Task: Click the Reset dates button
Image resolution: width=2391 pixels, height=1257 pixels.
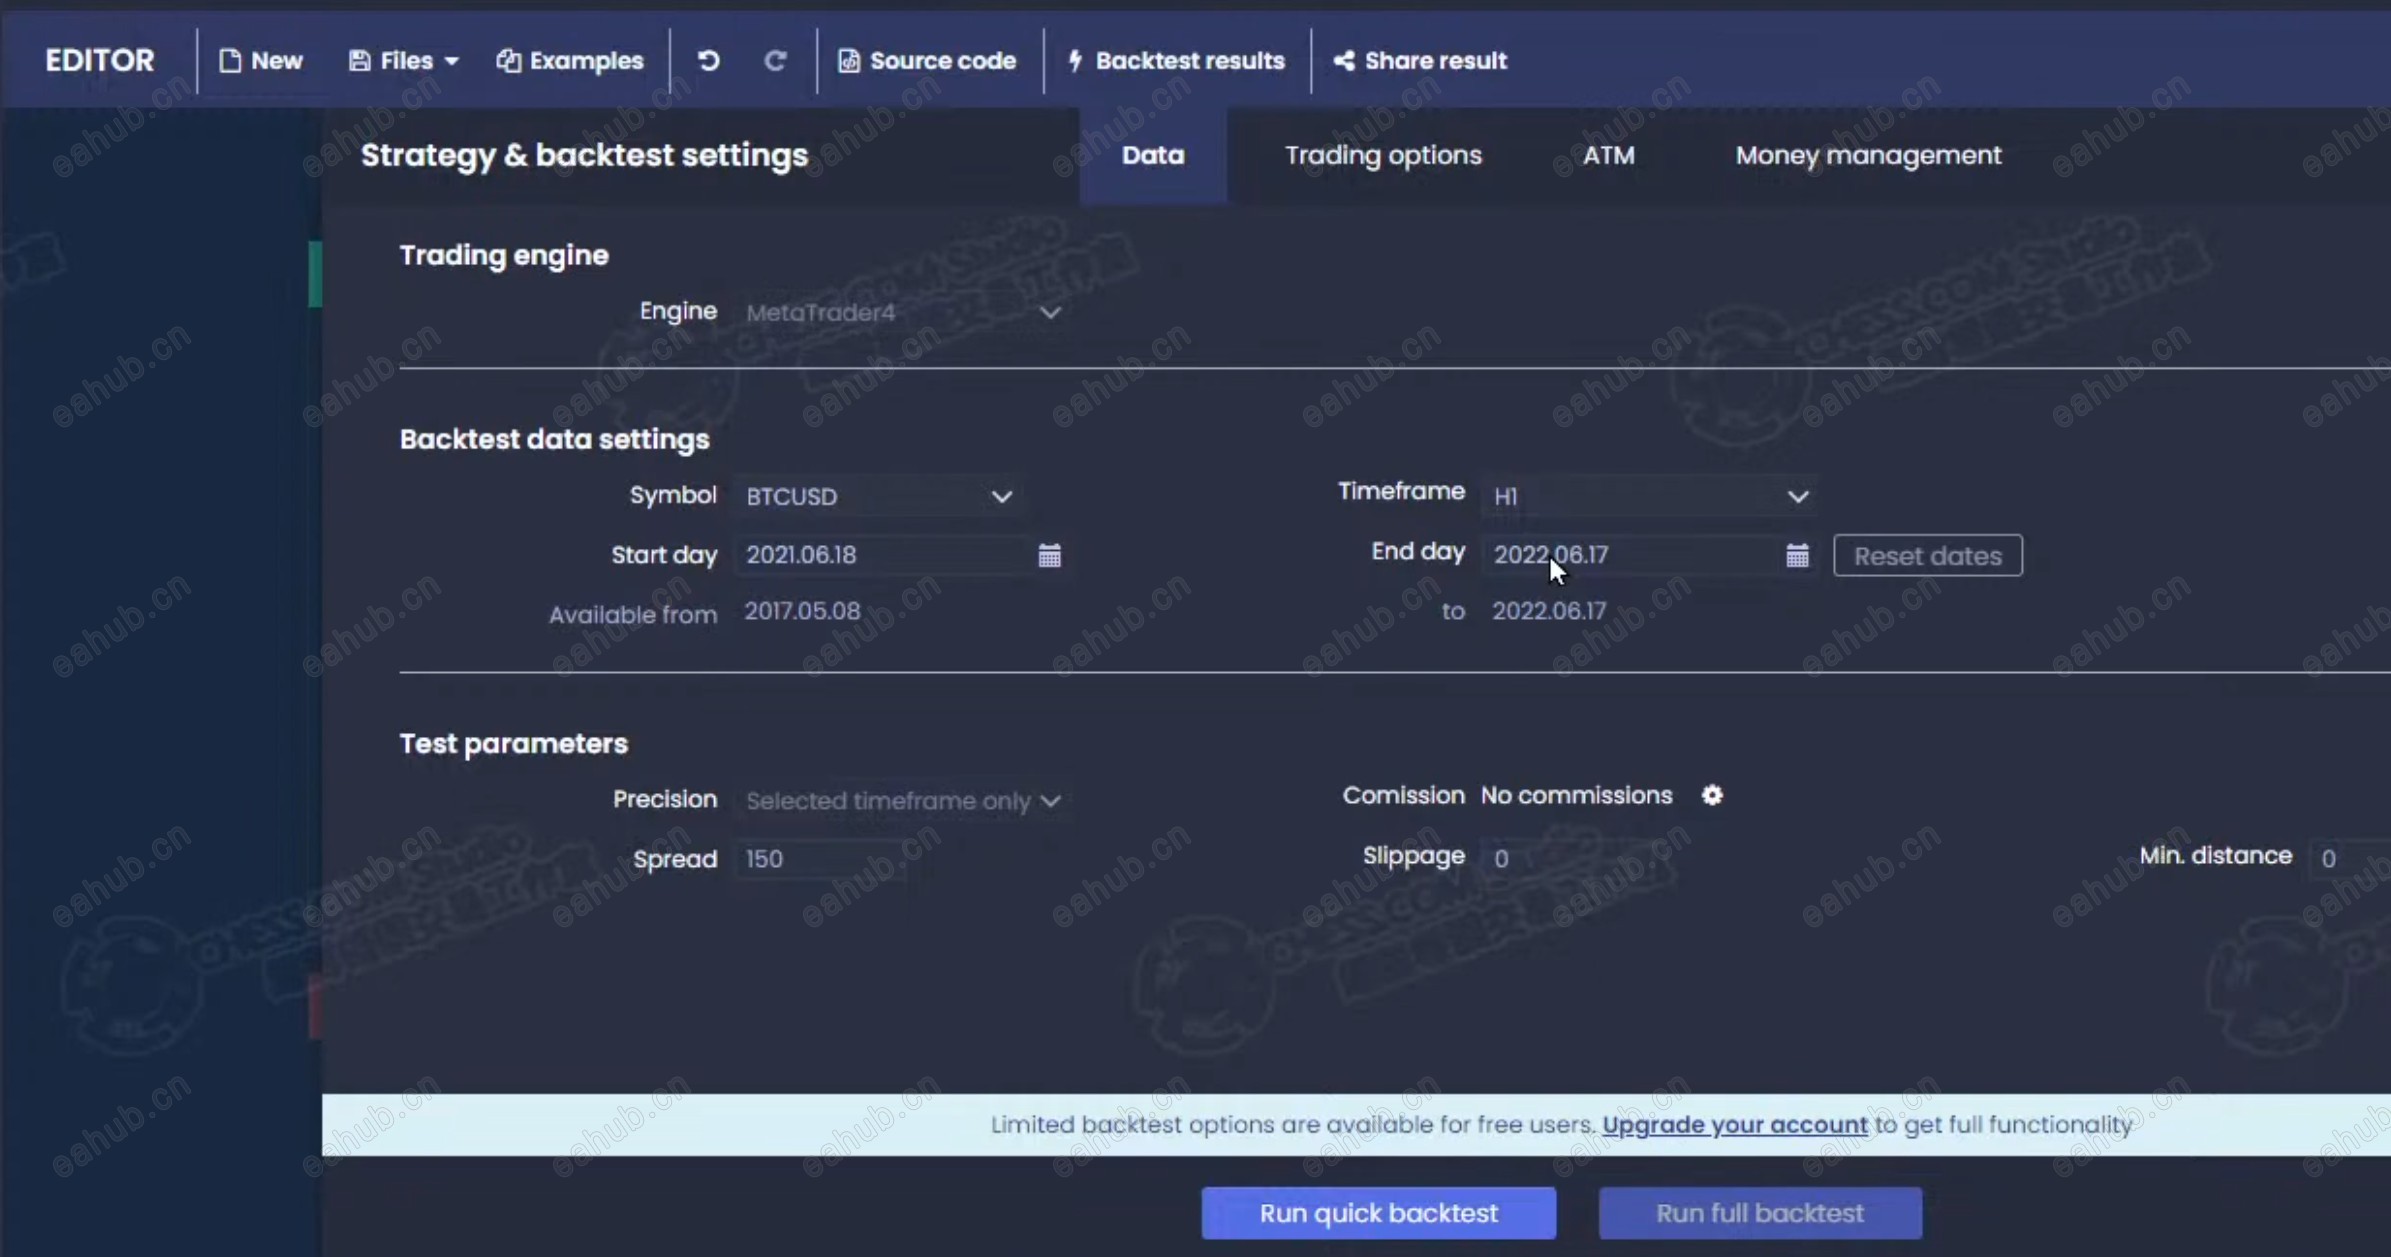Action: [1927, 556]
